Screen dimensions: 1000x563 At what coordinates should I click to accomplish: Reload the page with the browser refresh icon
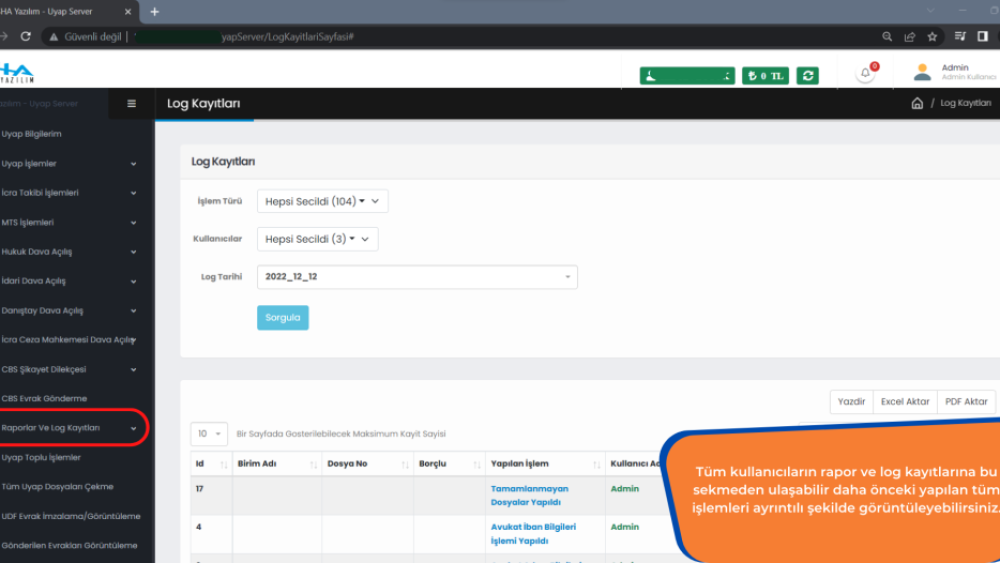[x=25, y=36]
